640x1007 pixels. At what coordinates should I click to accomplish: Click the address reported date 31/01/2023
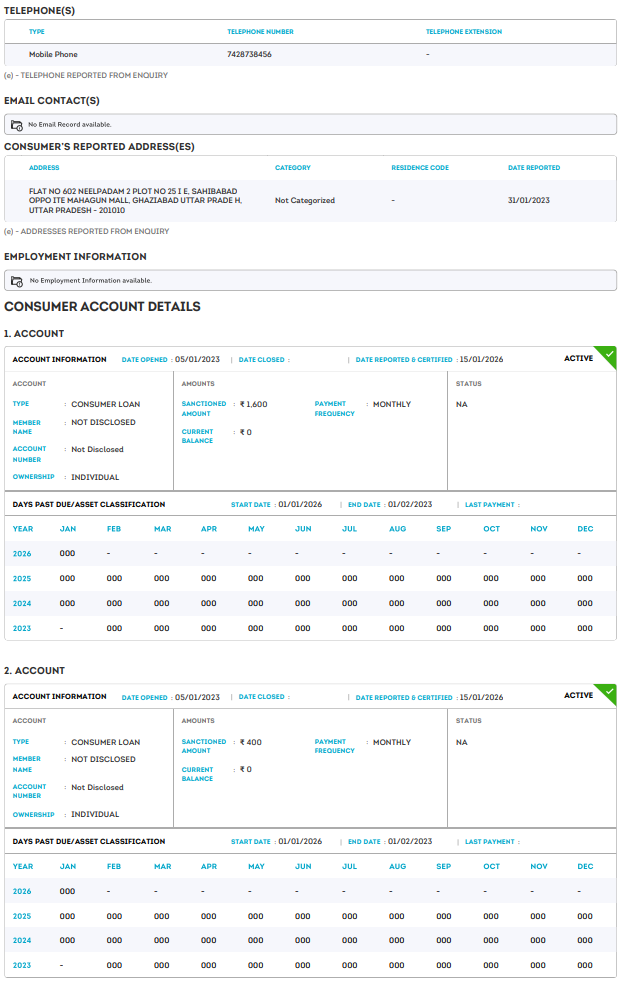(x=528, y=200)
